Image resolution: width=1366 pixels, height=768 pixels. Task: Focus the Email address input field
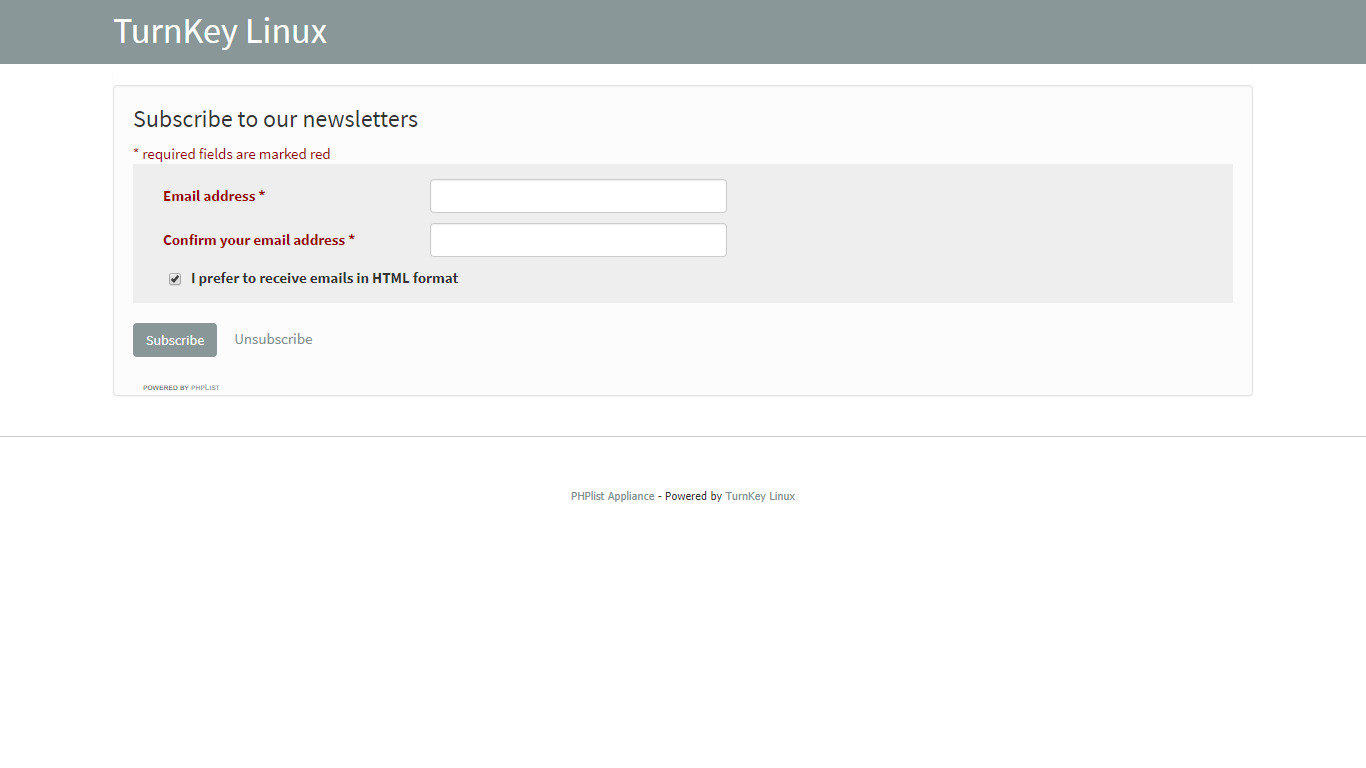pos(578,196)
